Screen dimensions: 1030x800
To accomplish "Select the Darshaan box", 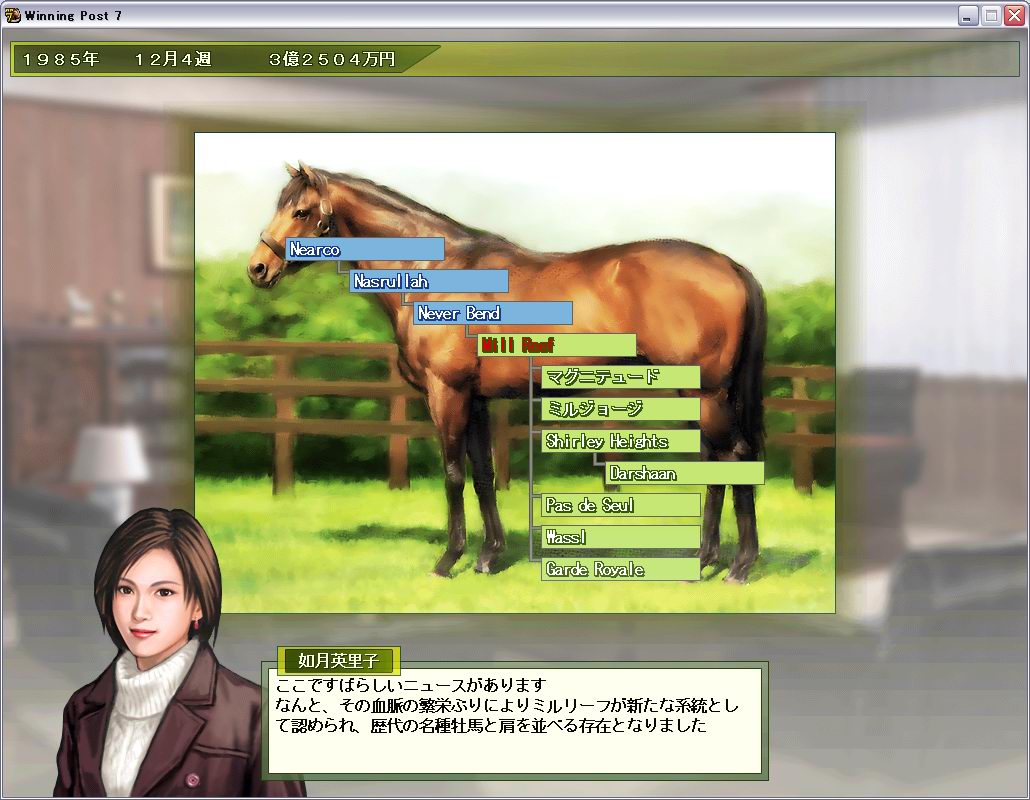I will 684,473.
